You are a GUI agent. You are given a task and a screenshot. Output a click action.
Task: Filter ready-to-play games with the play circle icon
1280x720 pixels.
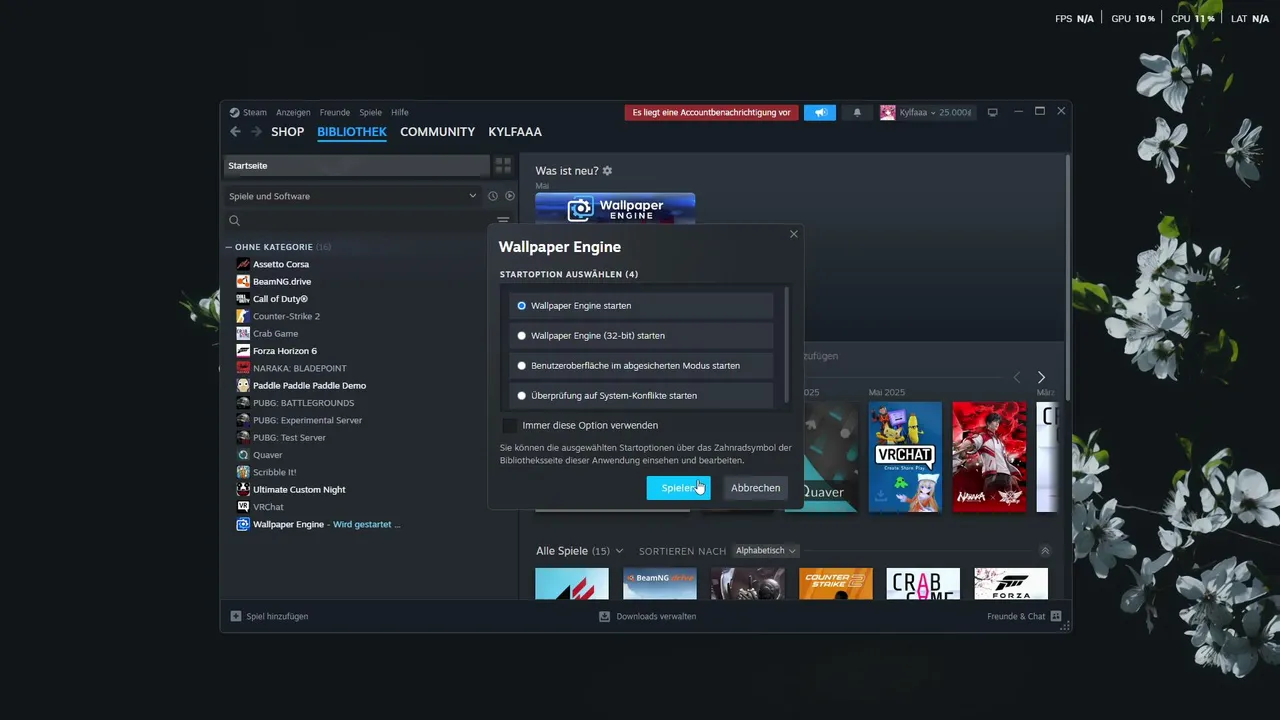click(x=510, y=196)
